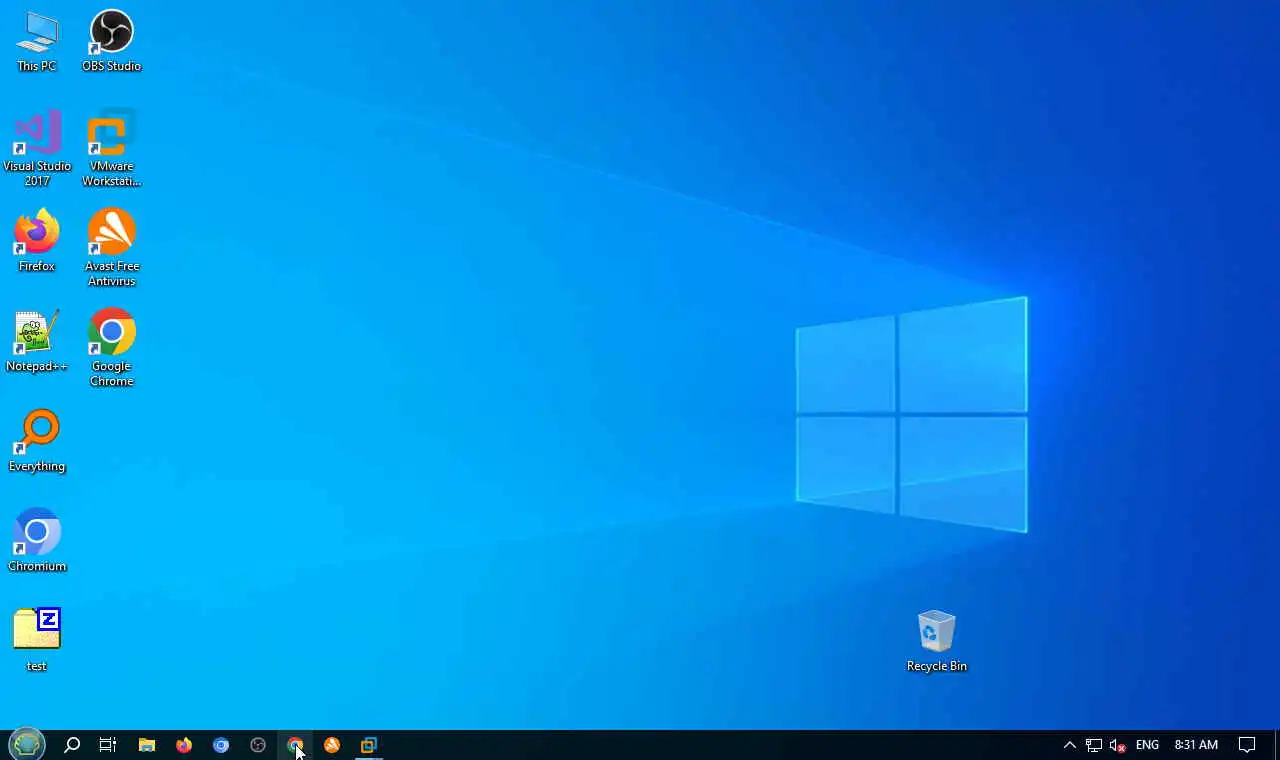Open the 8:31 AM clock calendar
Image resolution: width=1280 pixels, height=760 pixels.
pyautogui.click(x=1196, y=745)
